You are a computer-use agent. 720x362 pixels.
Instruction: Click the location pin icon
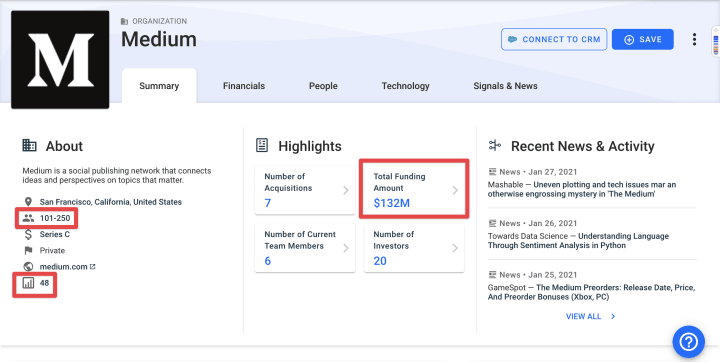pyautogui.click(x=28, y=202)
